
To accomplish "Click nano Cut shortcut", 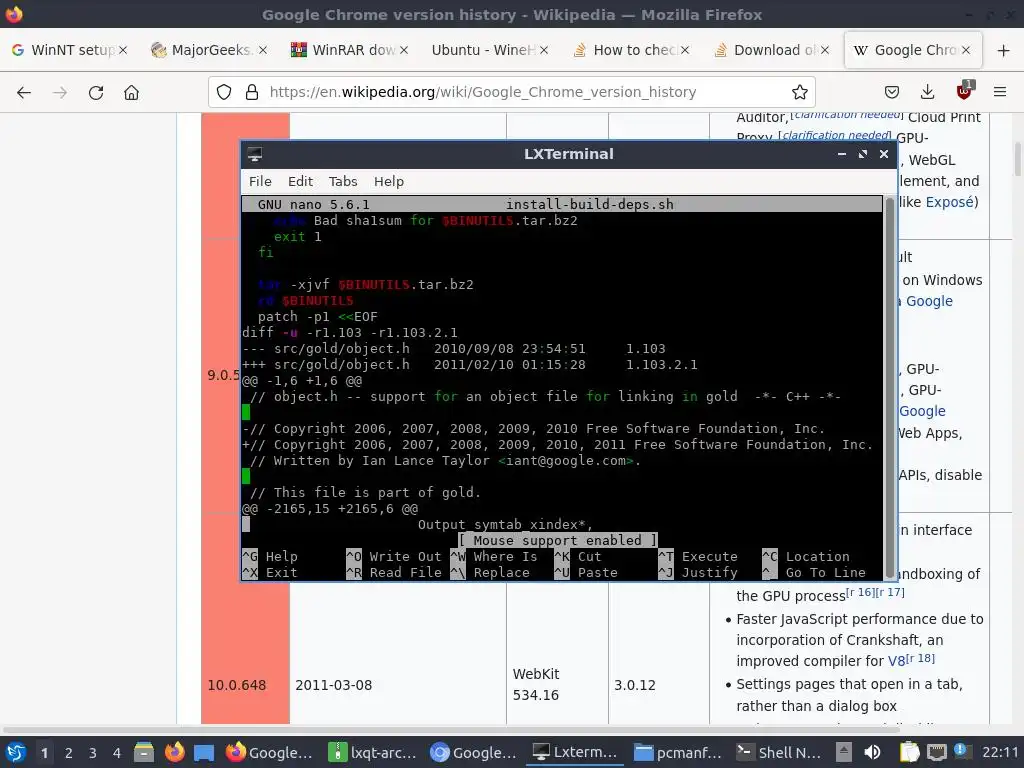I will (578, 556).
